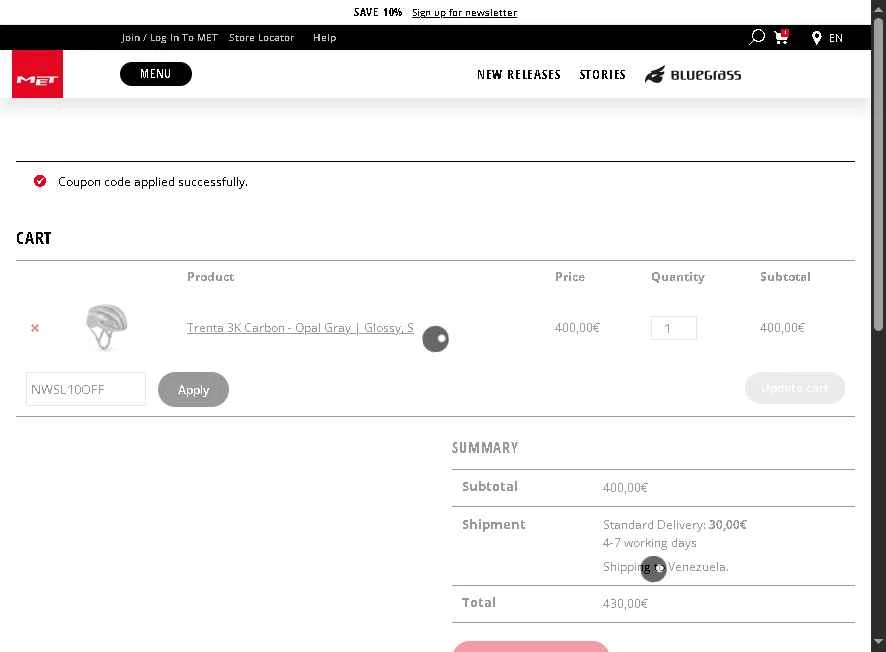Click the Quantity column header
The image size is (886, 652).
pyautogui.click(x=677, y=277)
